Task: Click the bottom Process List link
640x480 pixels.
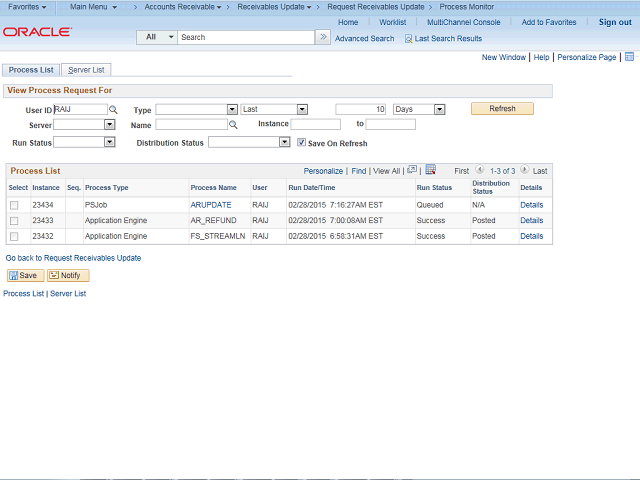Action: [23, 293]
